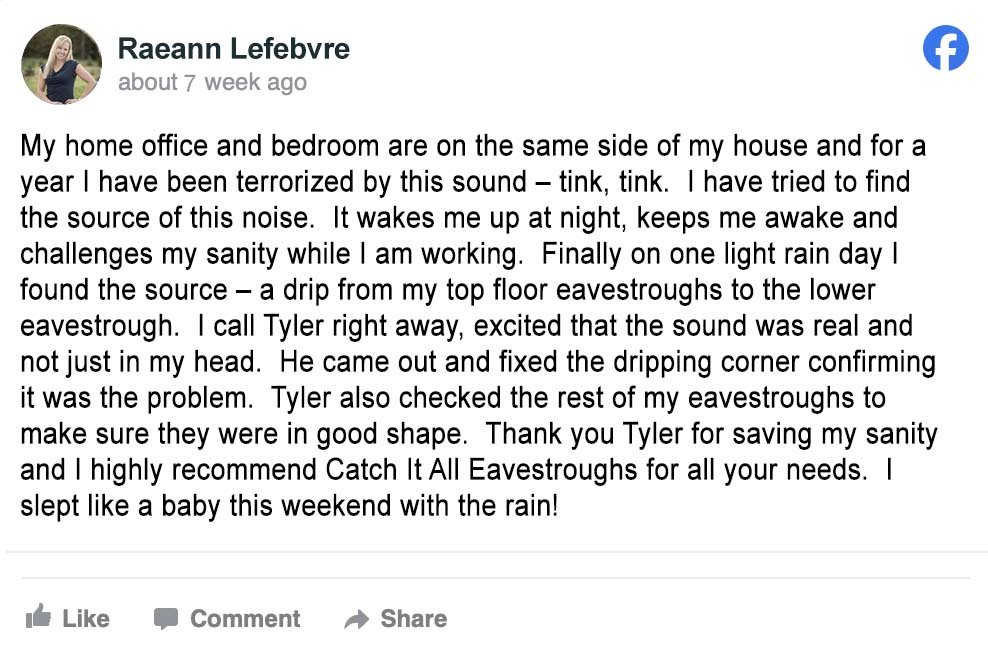
Task: Click the phrase 'make sure they were in good shape'
Action: tap(244, 434)
